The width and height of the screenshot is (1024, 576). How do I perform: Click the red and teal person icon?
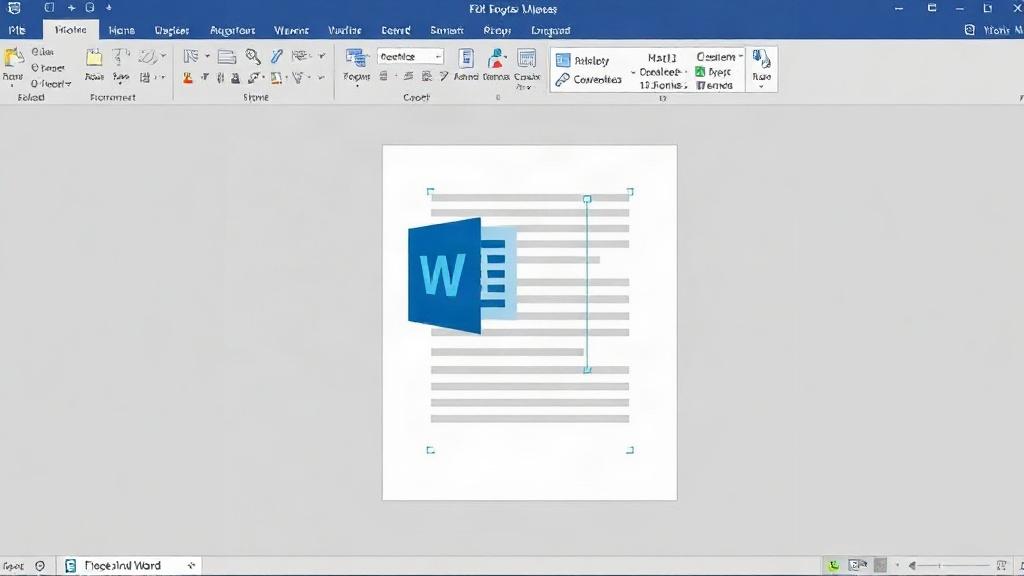[x=497, y=58]
